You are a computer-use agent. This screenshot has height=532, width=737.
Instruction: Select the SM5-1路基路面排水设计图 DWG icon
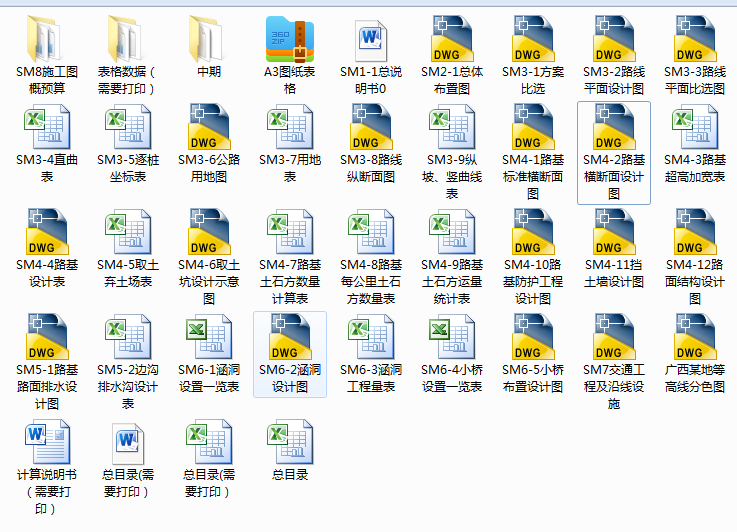pyautogui.click(x=47, y=337)
